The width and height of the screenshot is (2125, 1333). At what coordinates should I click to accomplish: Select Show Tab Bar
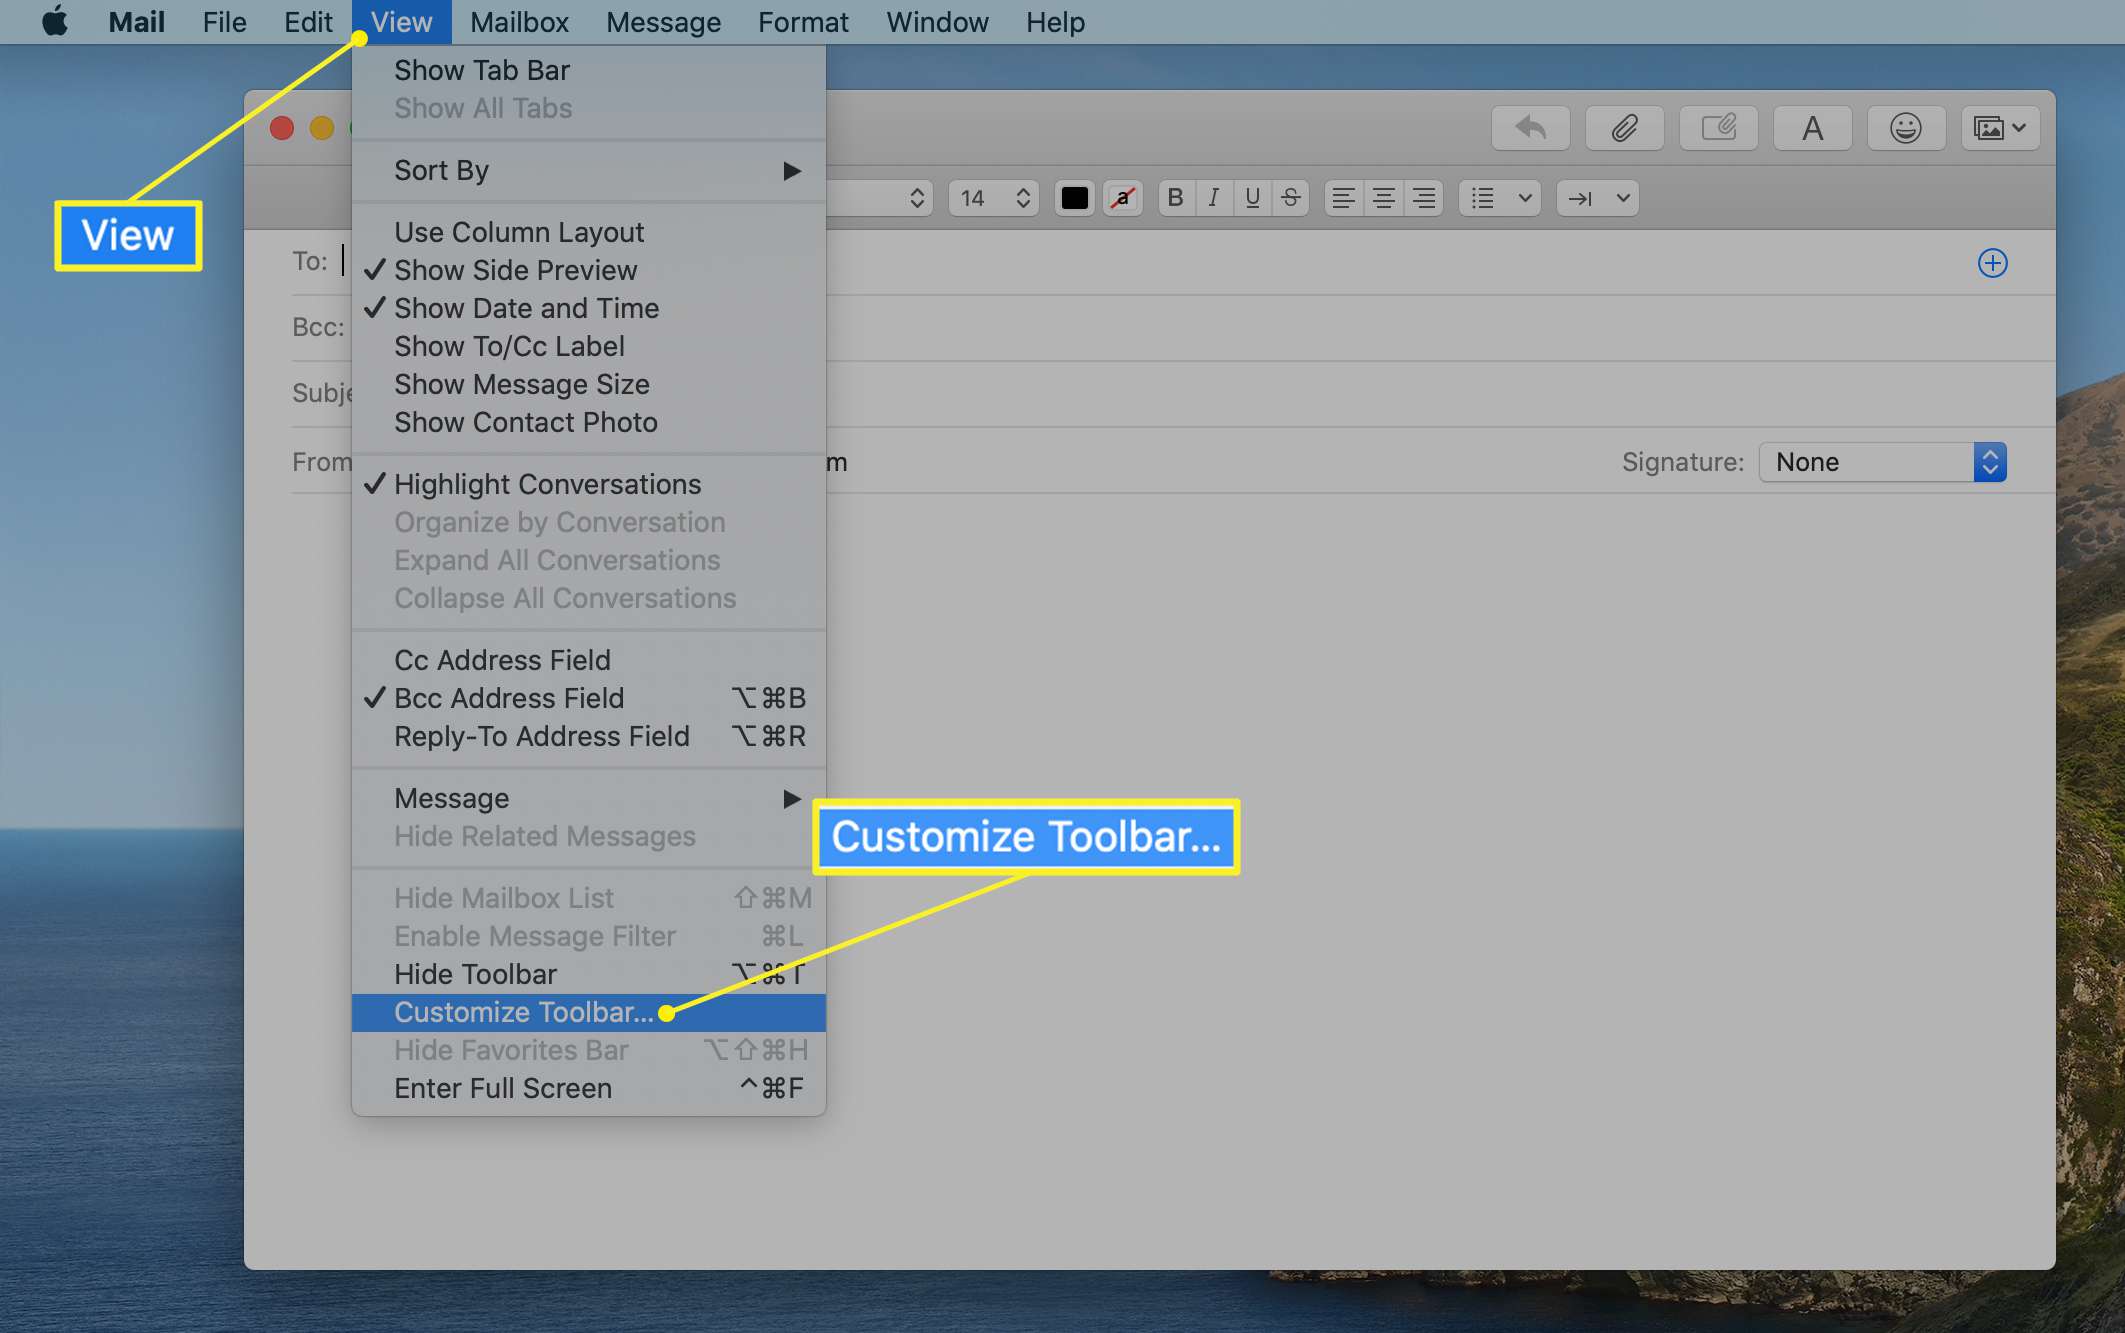589,70
